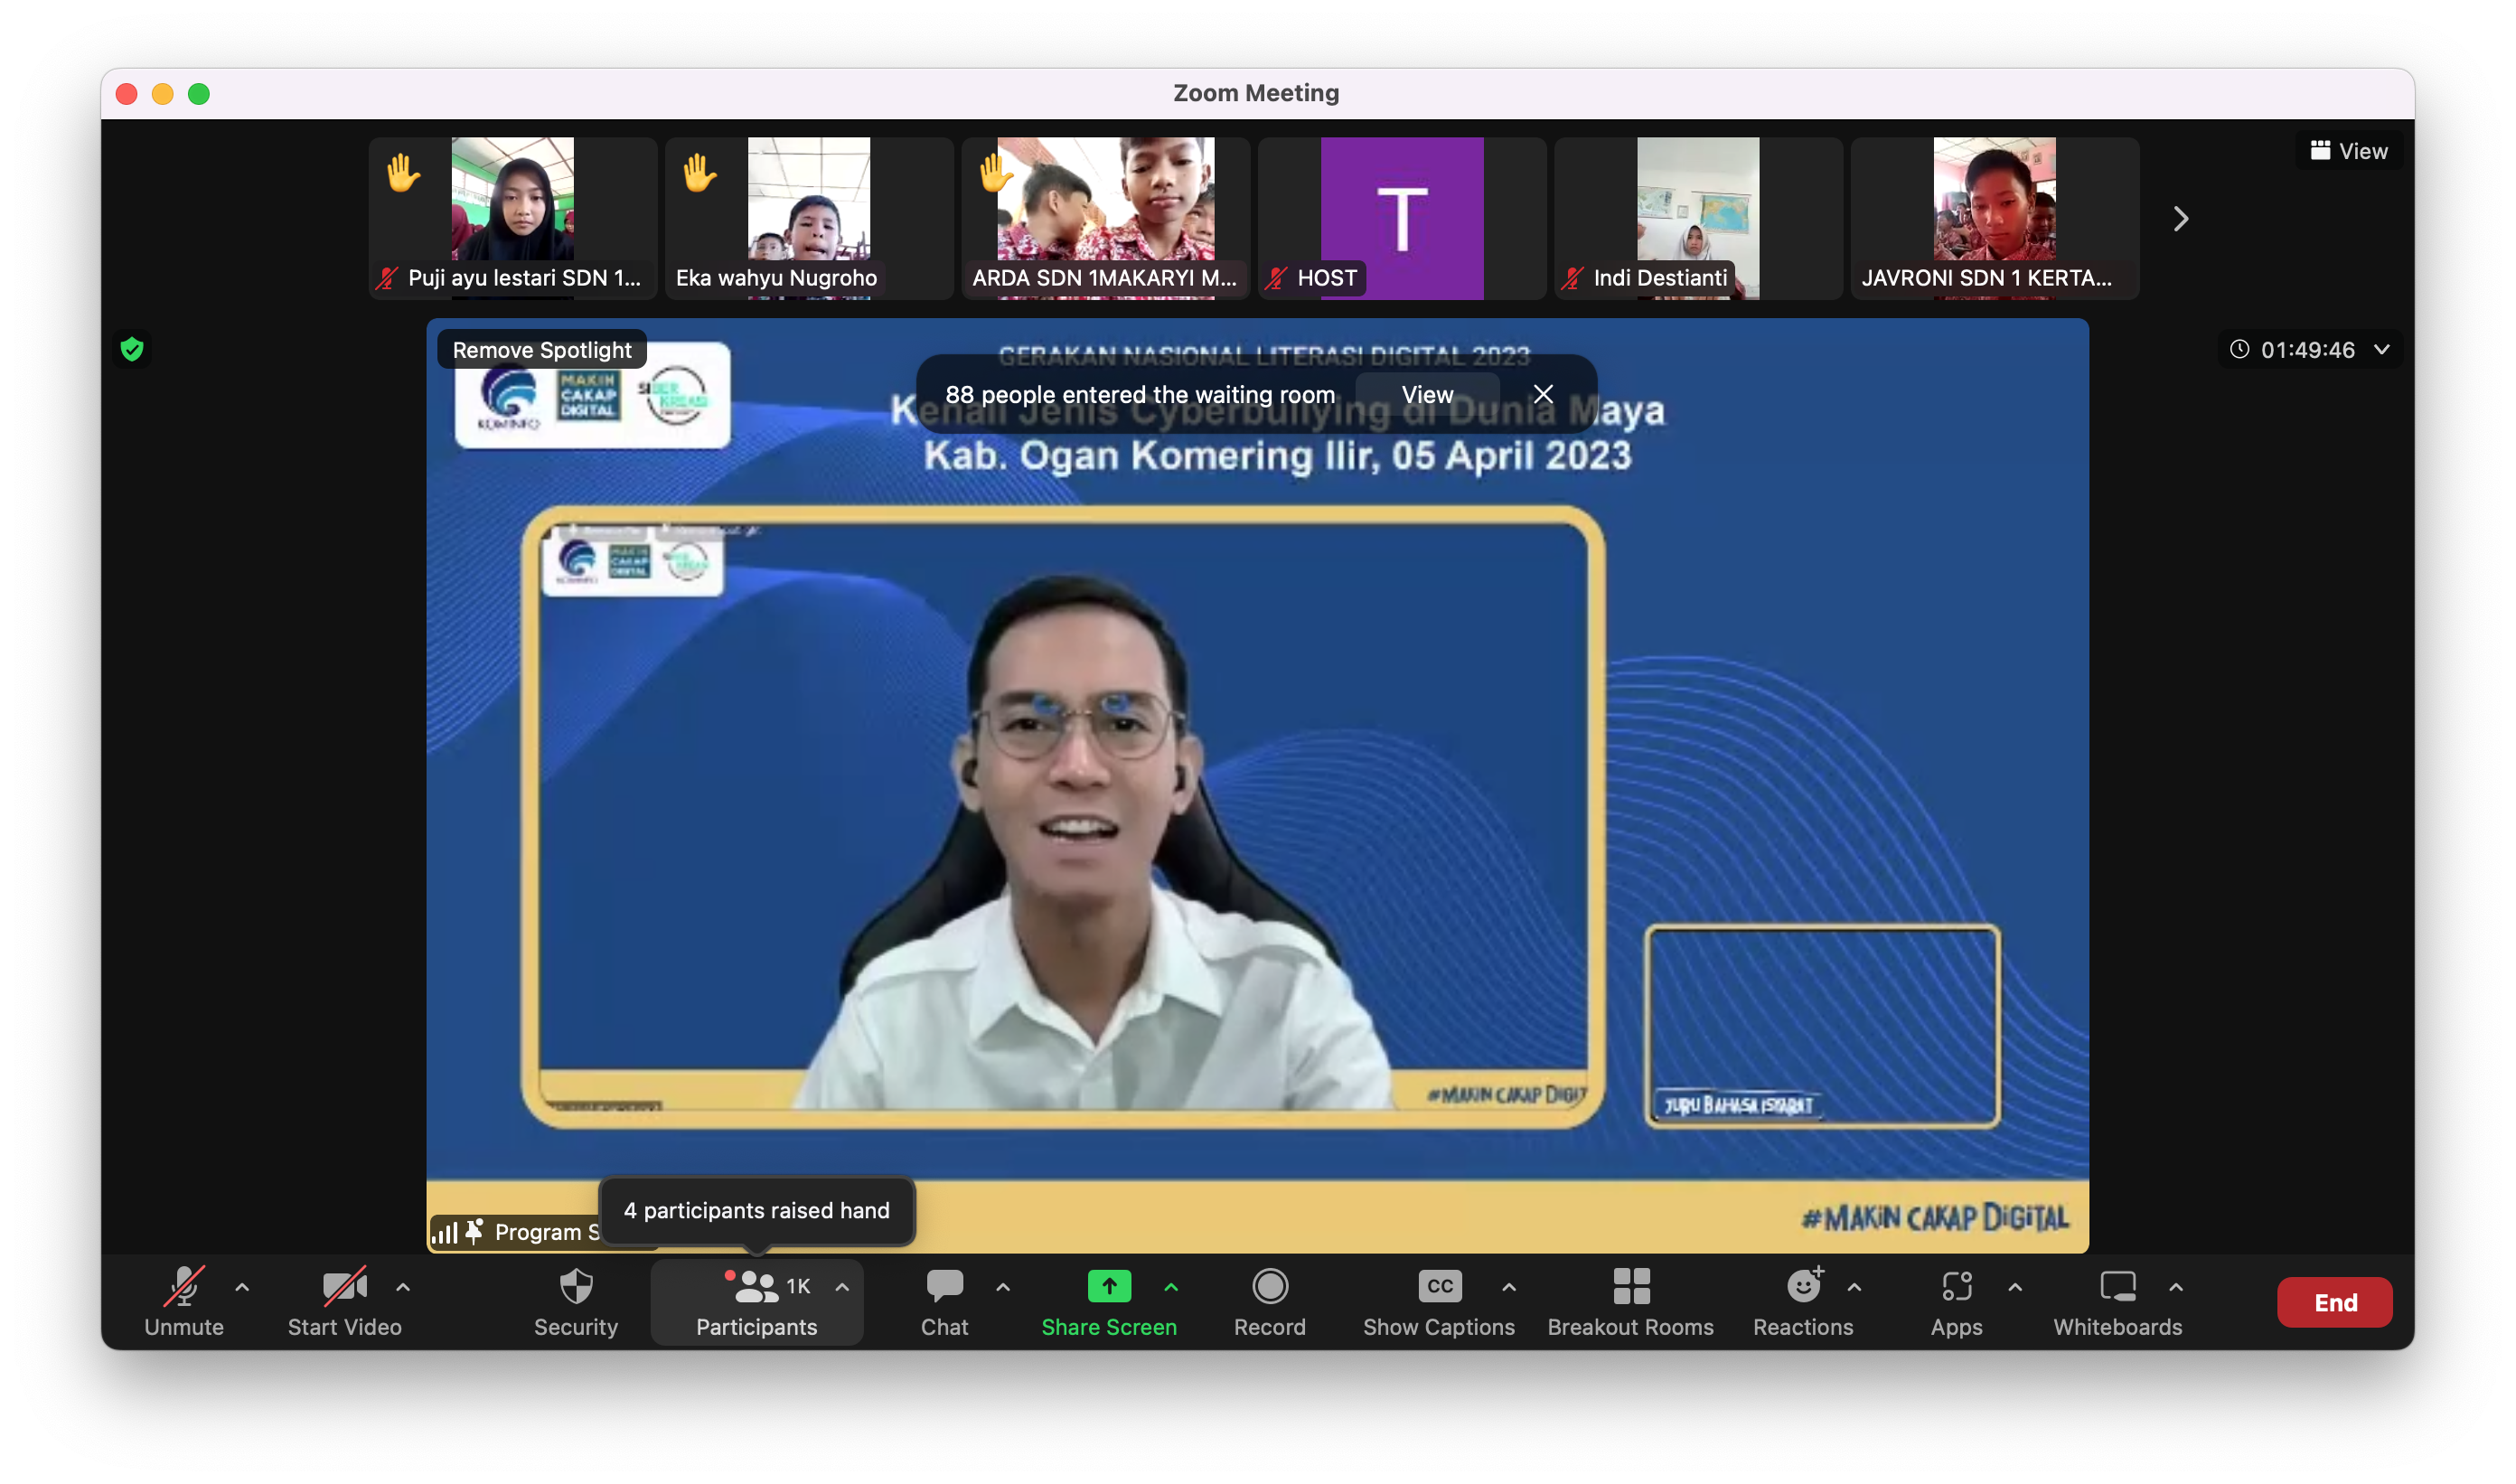This screenshot has height=1484, width=2516.
Task: Expand the arrow beside Whiteboards
Action: (2176, 1287)
